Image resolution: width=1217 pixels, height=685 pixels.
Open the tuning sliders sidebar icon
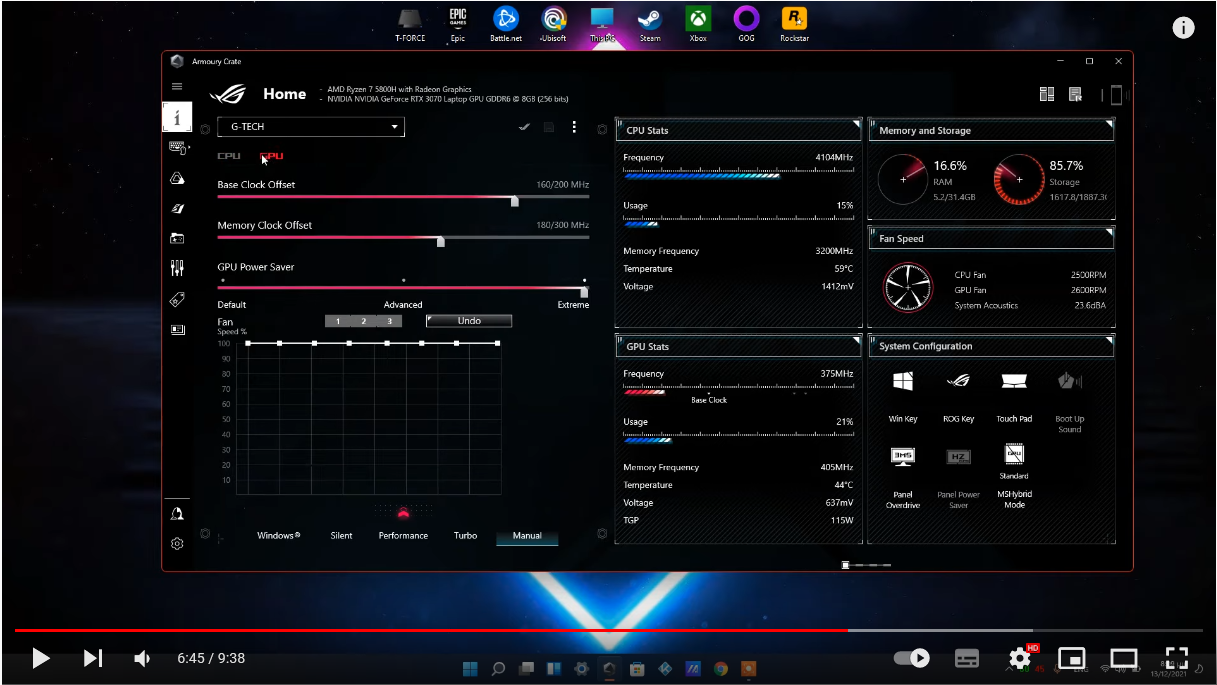pyautogui.click(x=177, y=268)
